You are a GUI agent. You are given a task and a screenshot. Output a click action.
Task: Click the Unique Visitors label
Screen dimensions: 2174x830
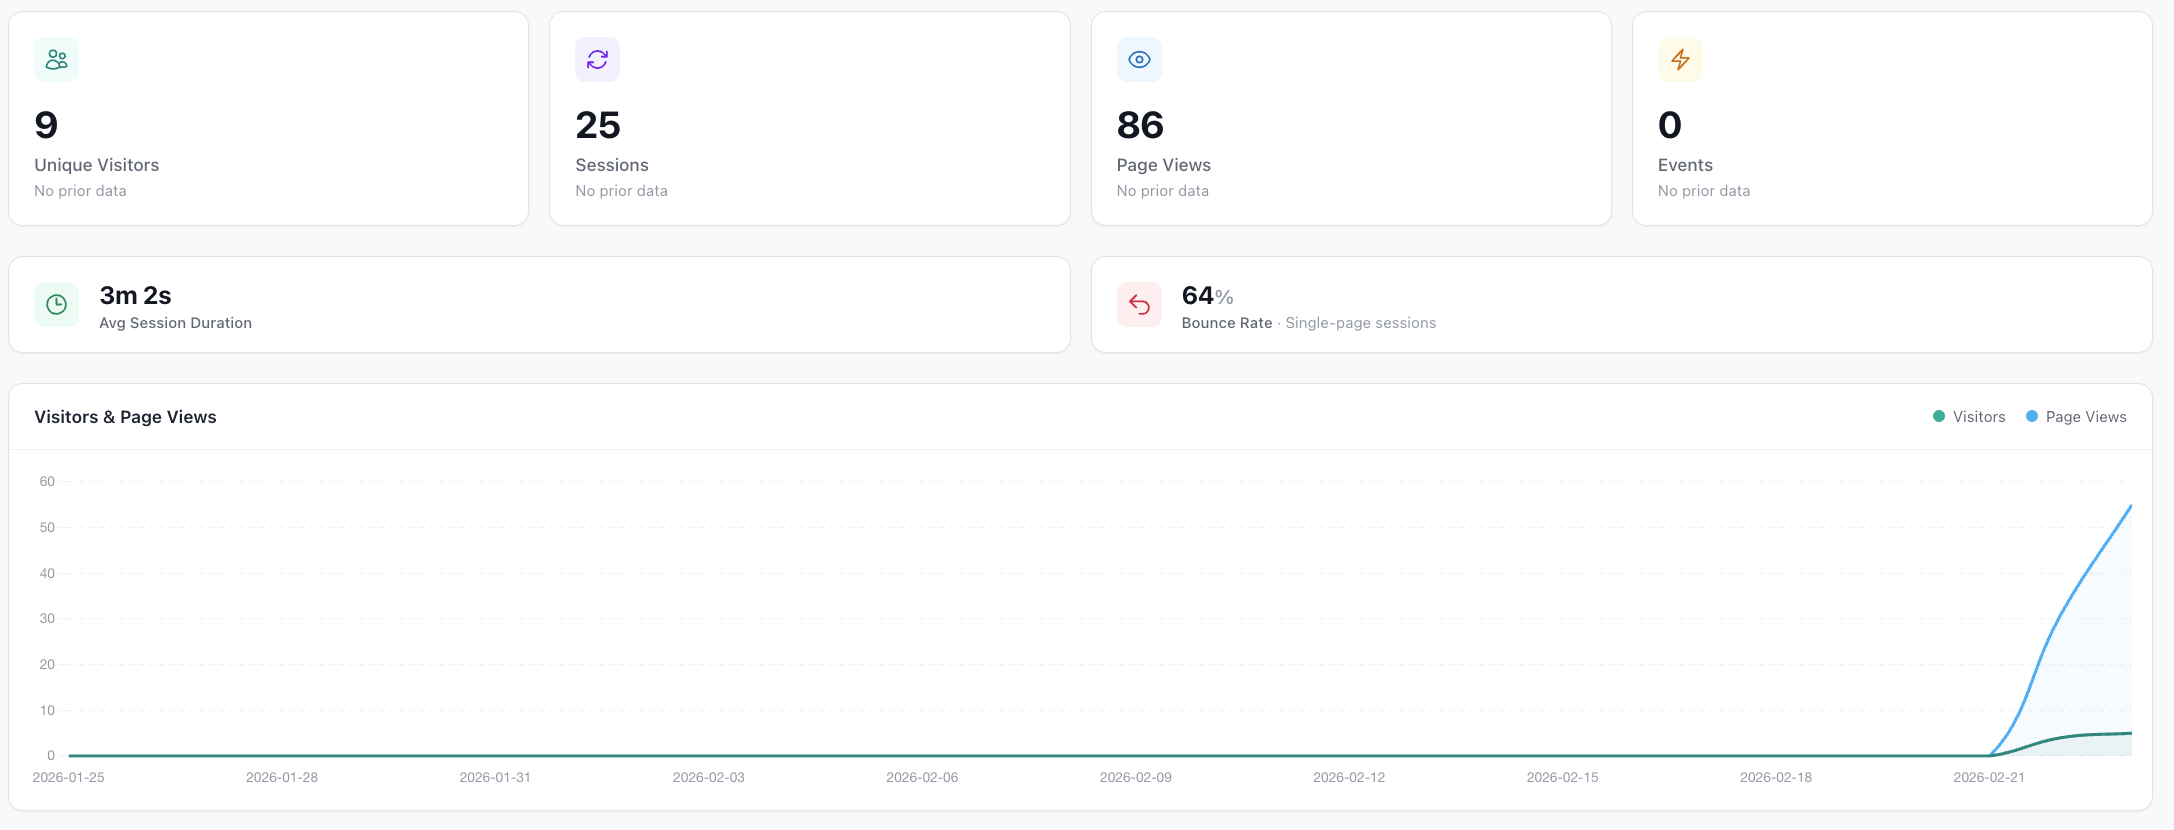pos(97,165)
